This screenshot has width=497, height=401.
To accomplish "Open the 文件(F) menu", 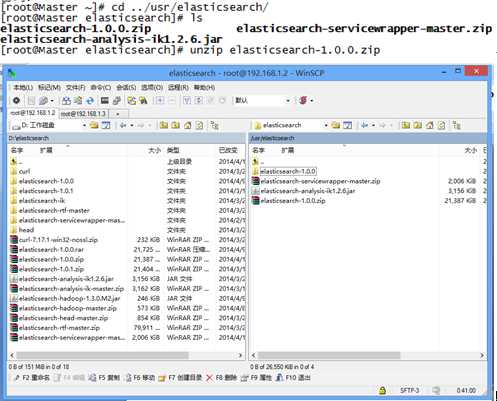I will (x=75, y=88).
